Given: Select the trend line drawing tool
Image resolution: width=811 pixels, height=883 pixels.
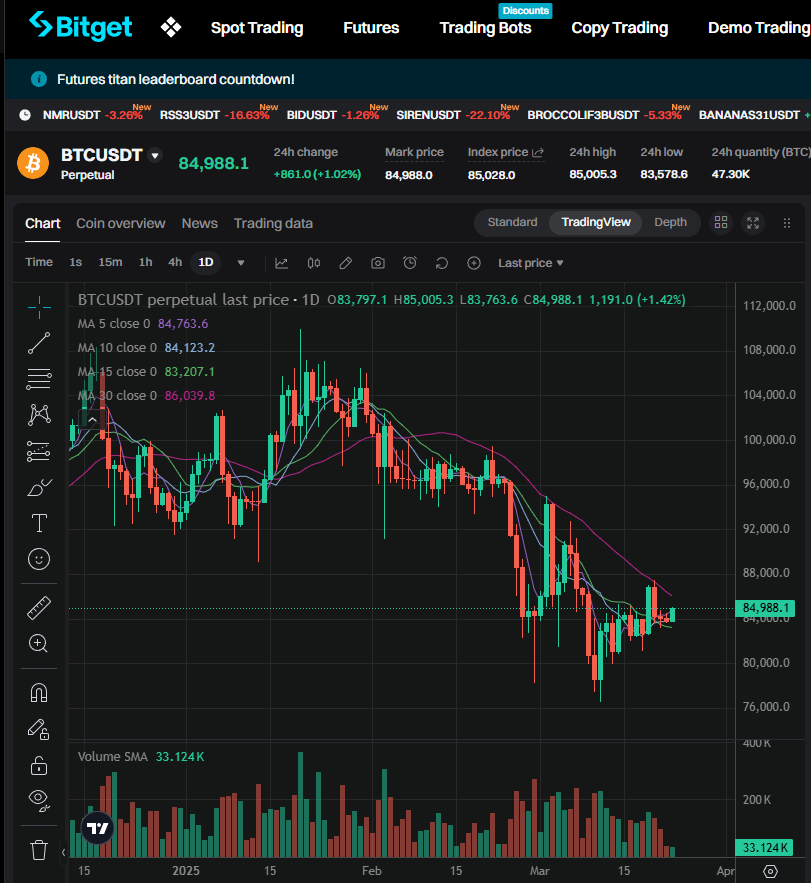Looking at the screenshot, I should click(x=39, y=343).
